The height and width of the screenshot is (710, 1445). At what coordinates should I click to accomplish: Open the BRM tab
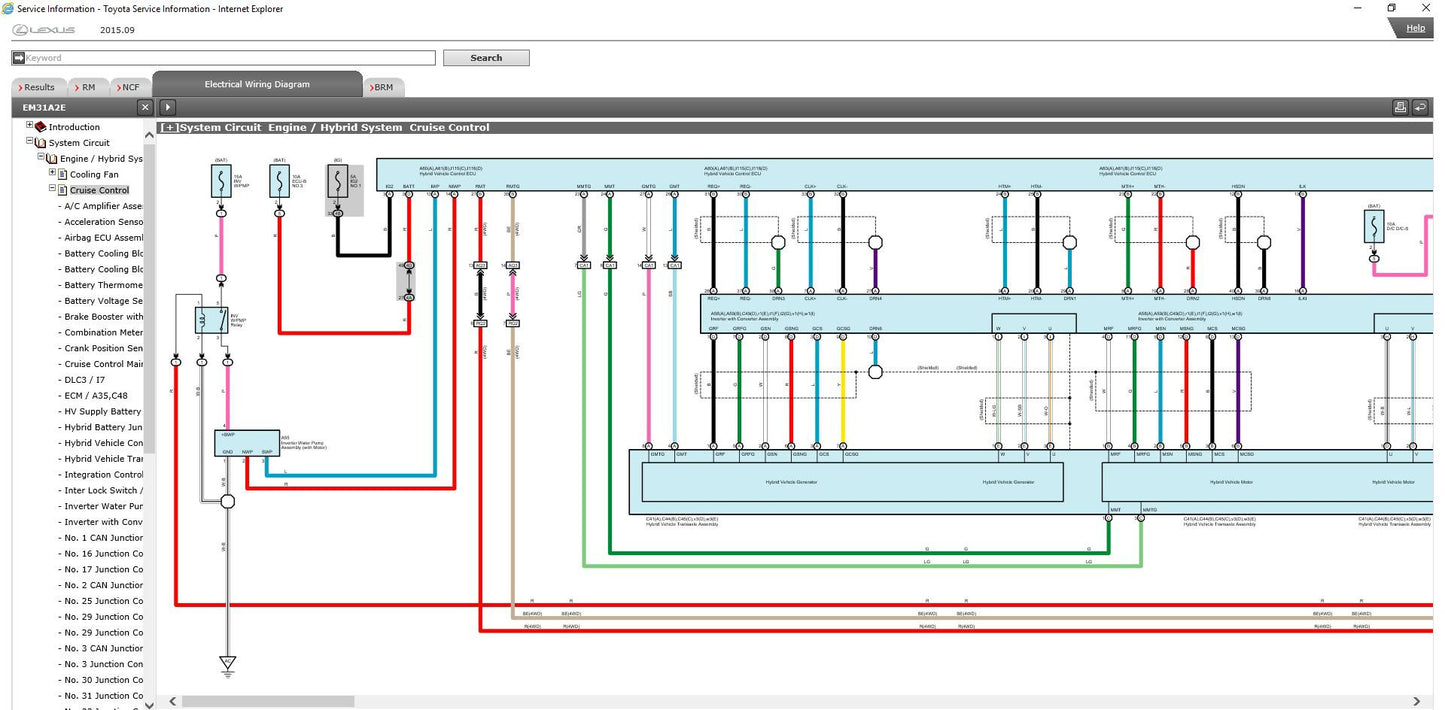tap(383, 87)
